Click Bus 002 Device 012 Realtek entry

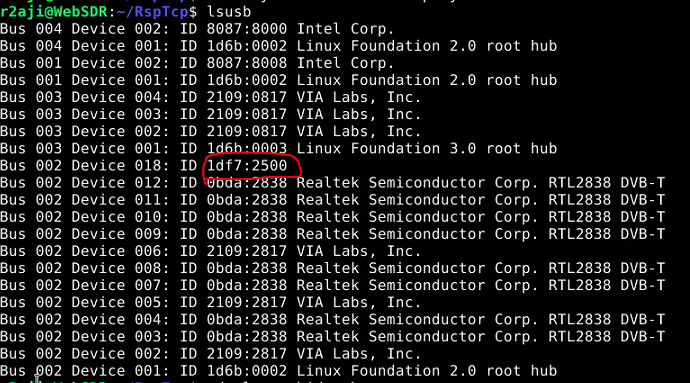tap(332, 183)
